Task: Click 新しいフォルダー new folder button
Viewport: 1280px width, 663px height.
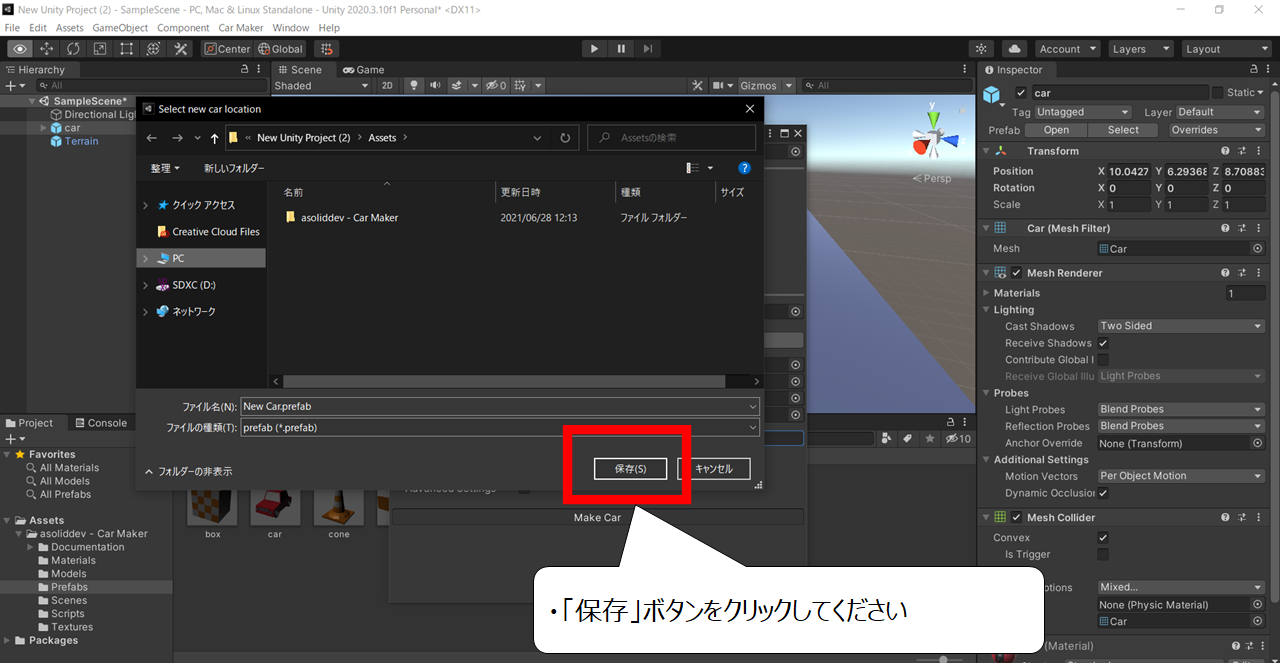Action: [x=234, y=168]
